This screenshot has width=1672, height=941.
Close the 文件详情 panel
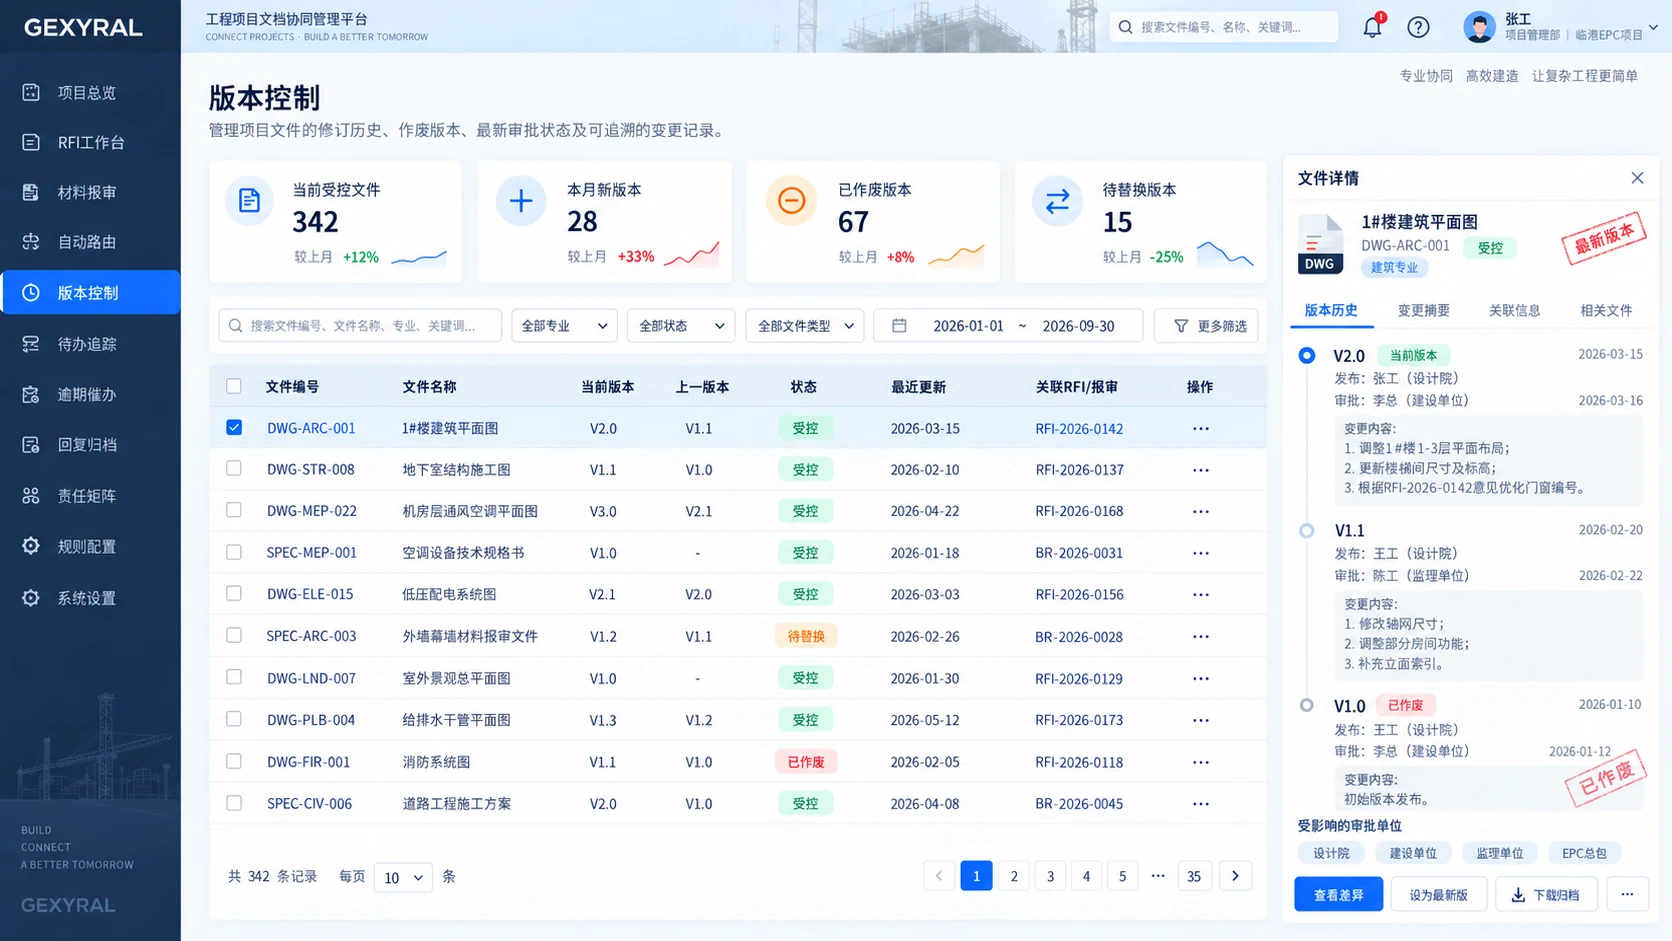pos(1637,178)
